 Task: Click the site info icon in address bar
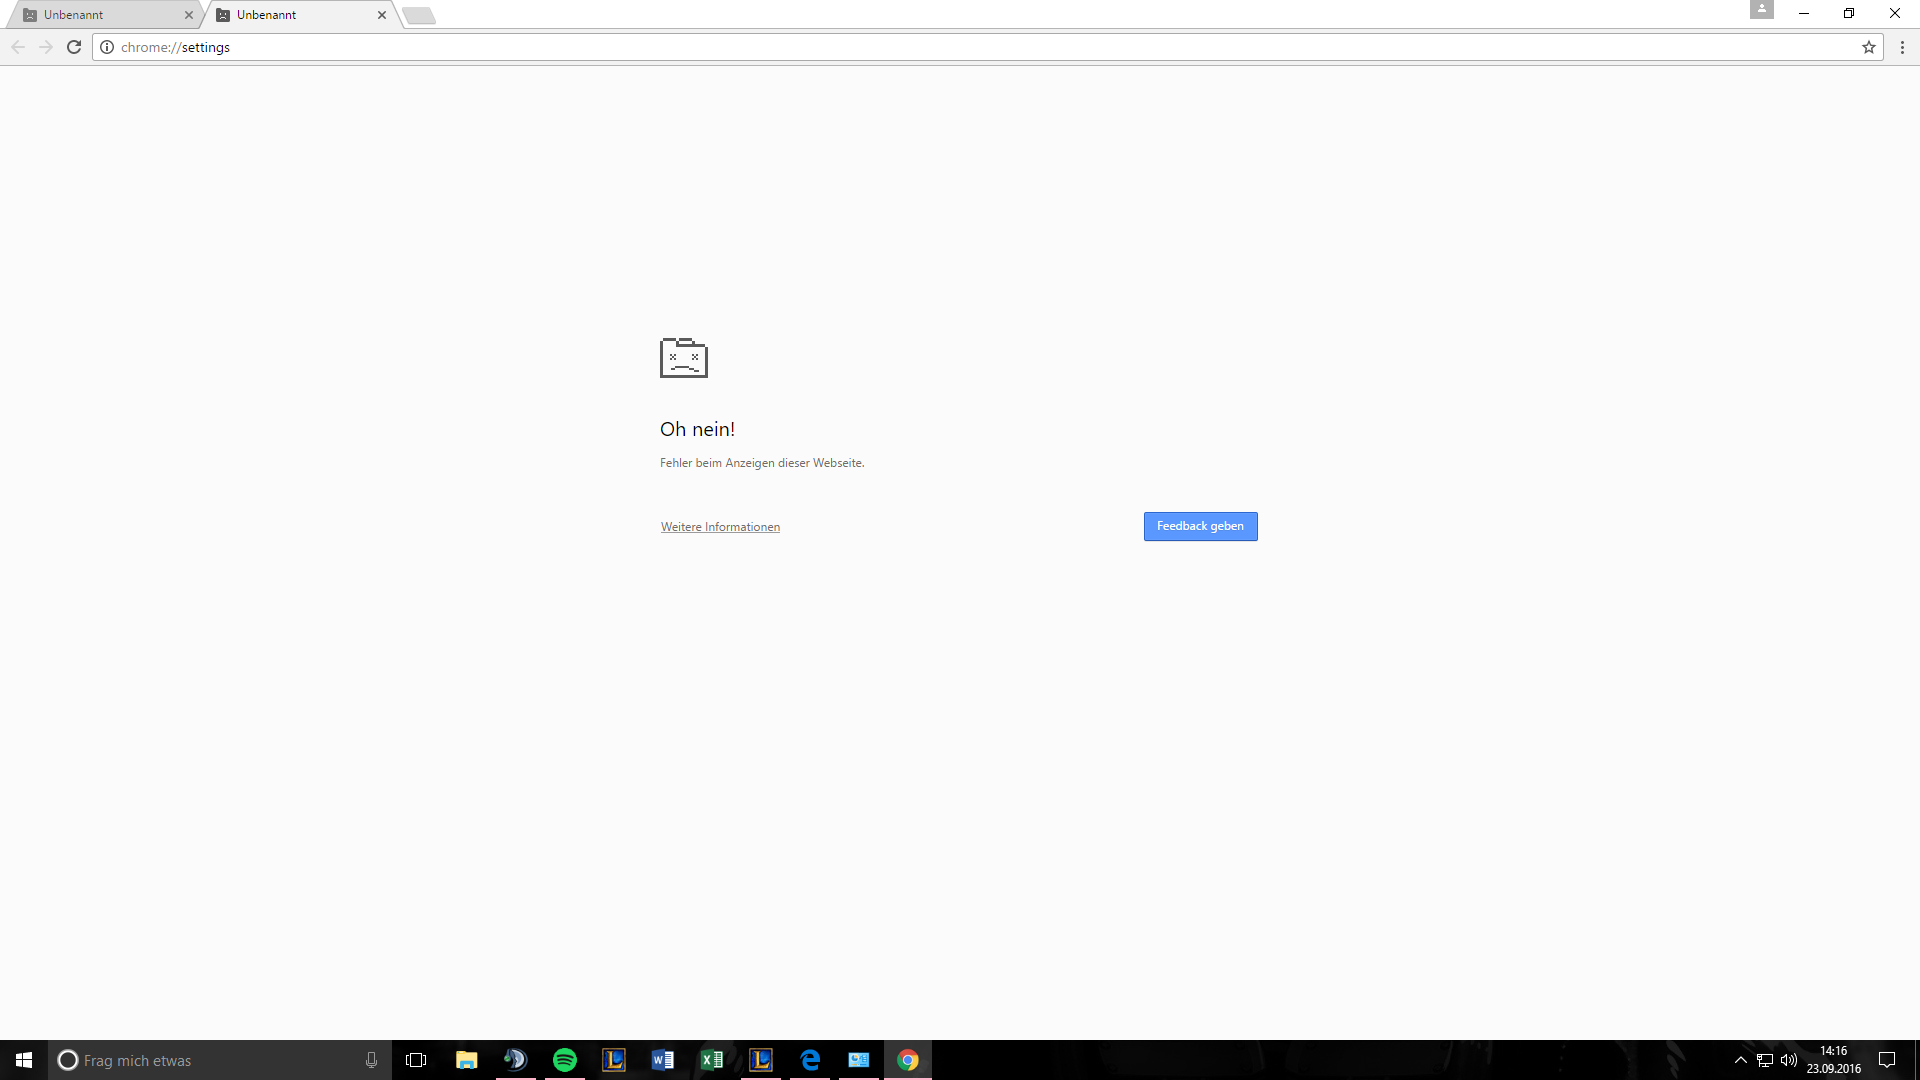(x=107, y=47)
